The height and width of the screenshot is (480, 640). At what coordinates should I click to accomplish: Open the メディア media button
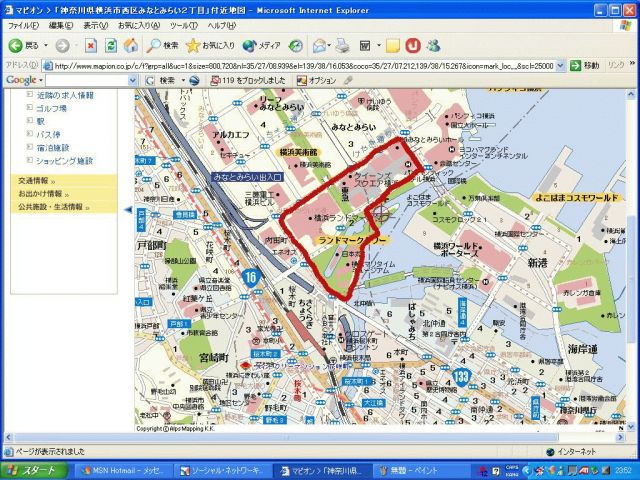point(261,46)
